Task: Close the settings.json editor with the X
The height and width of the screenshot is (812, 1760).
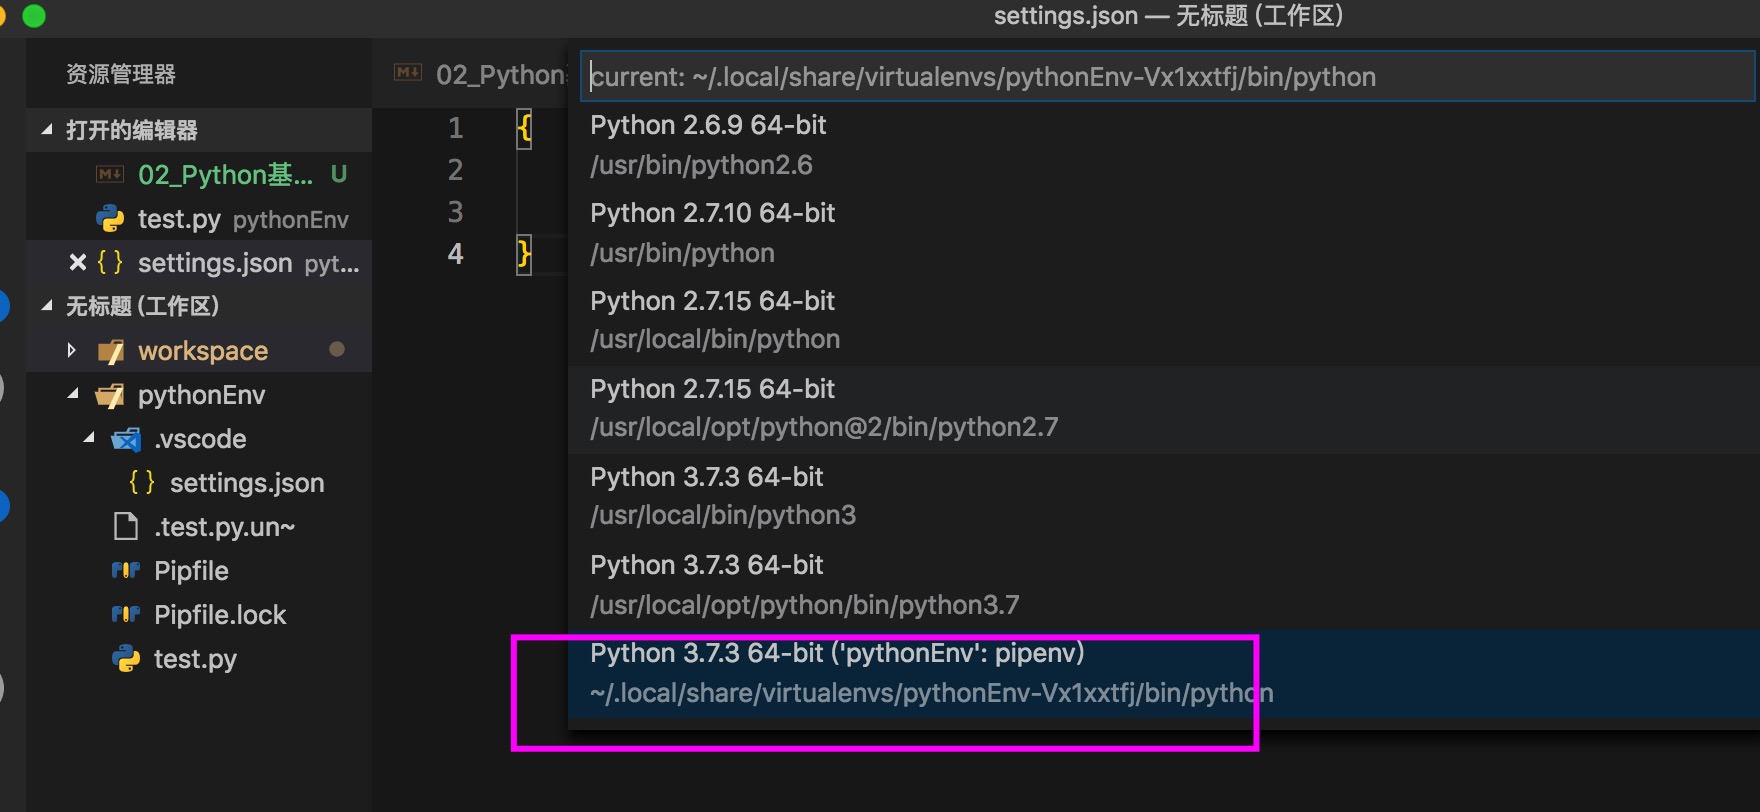Action: point(77,262)
